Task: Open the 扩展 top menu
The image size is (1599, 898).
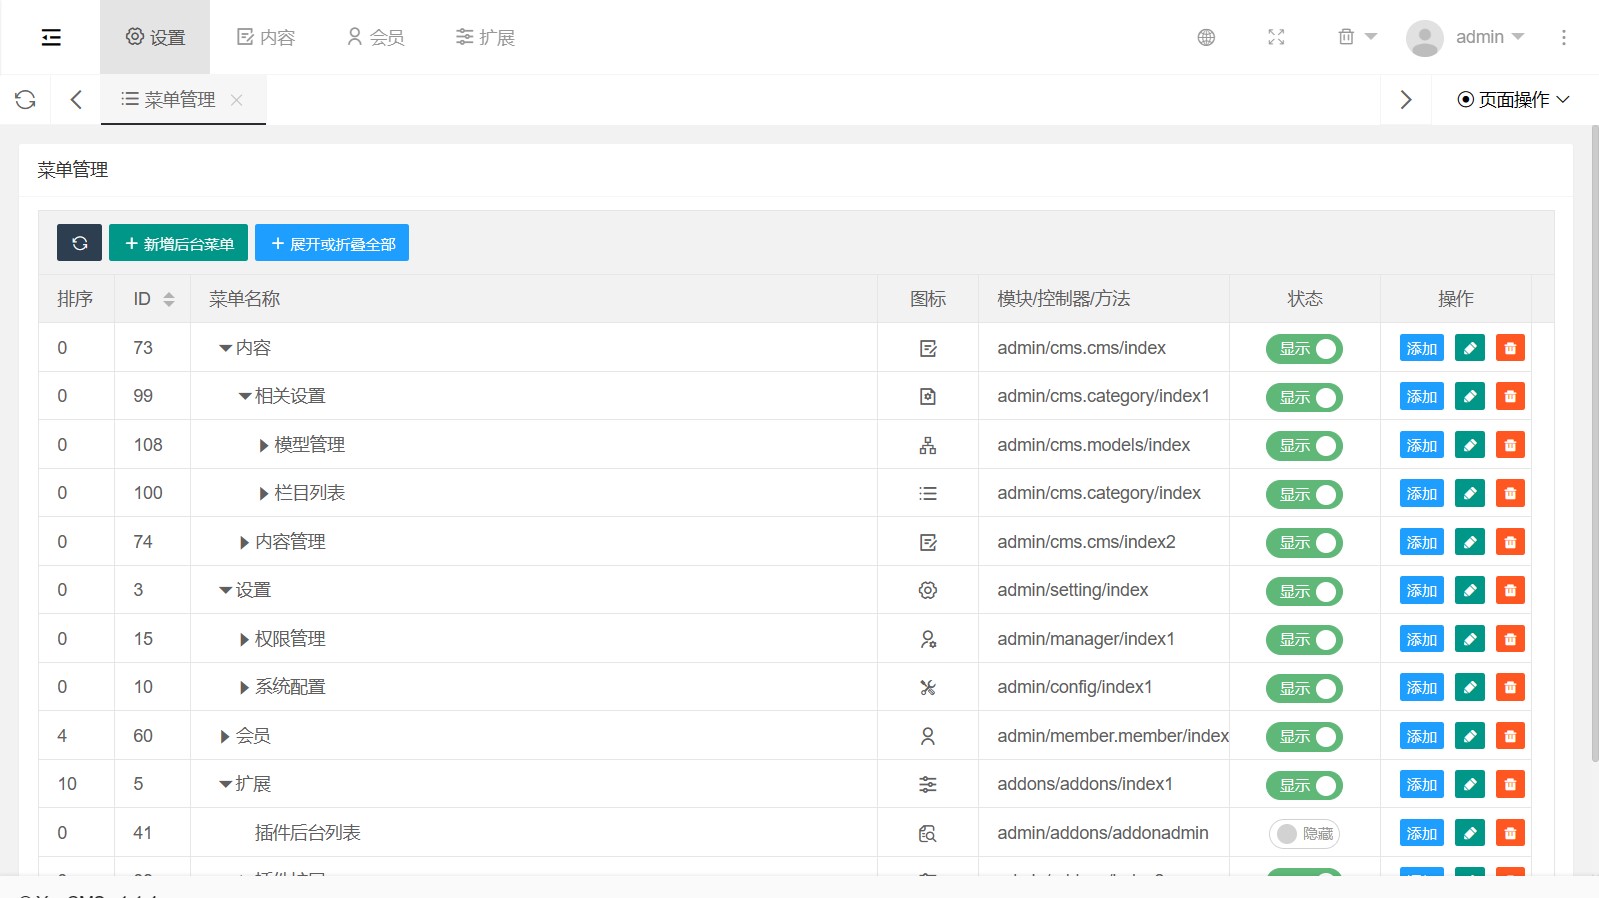Action: pyautogui.click(x=485, y=37)
